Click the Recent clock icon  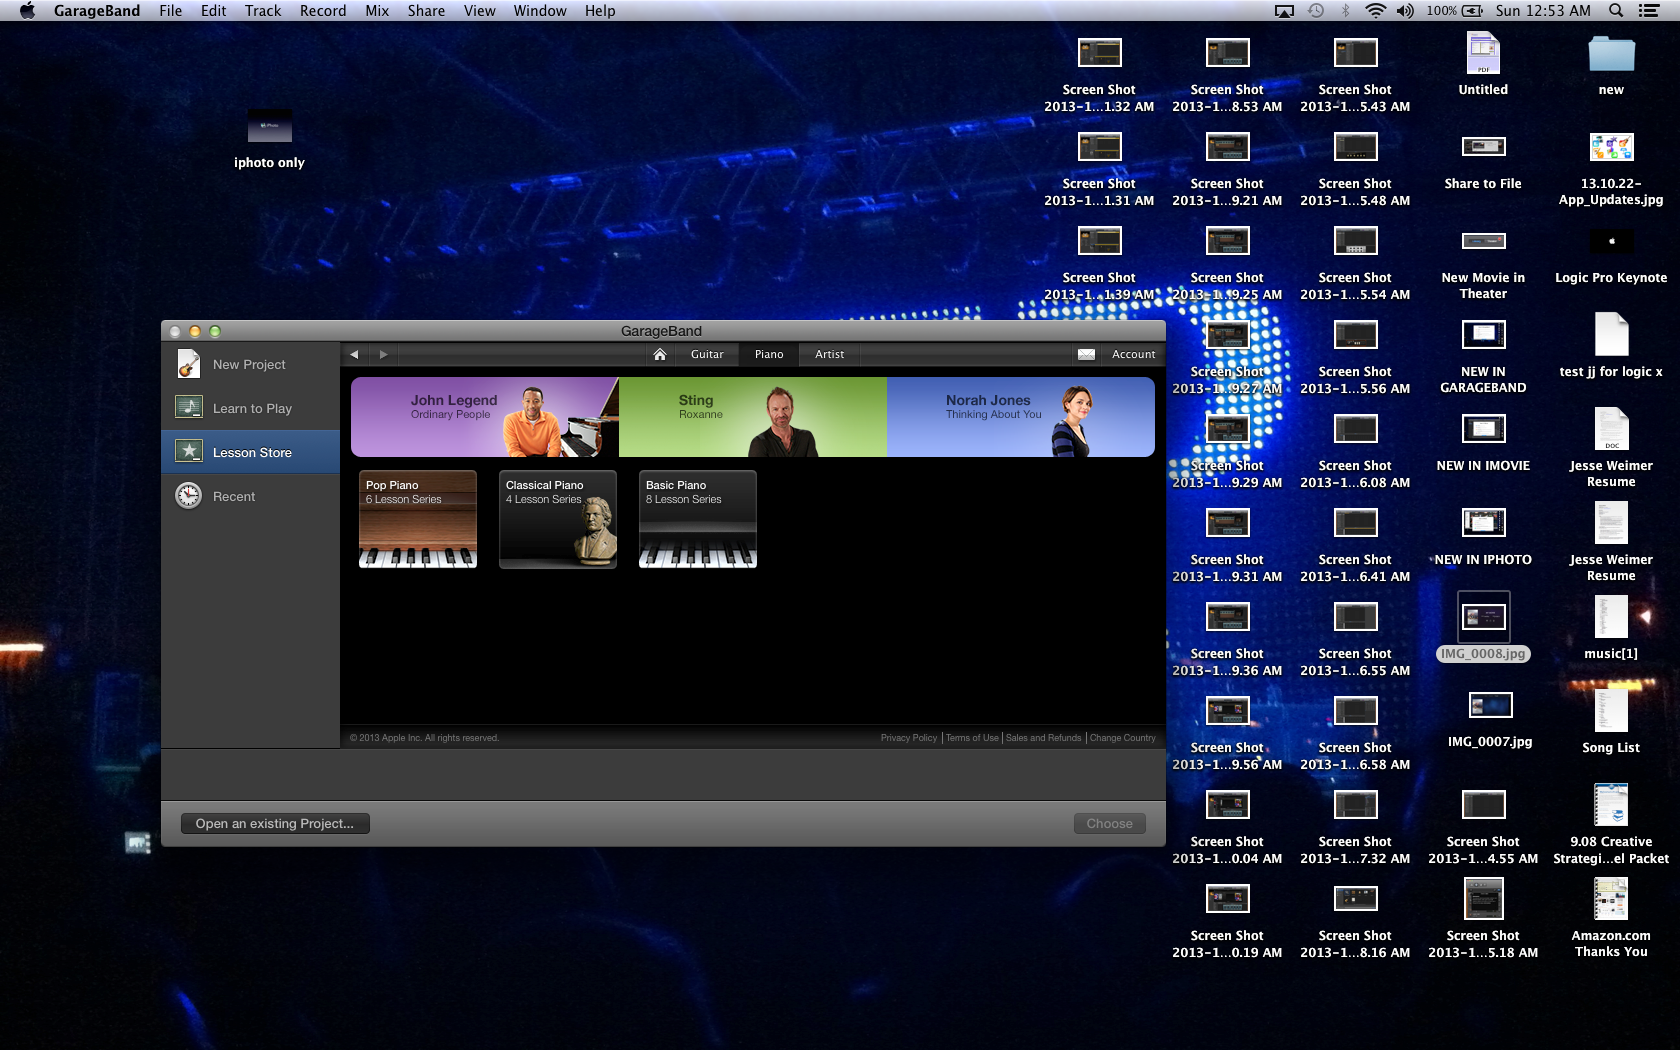(188, 495)
